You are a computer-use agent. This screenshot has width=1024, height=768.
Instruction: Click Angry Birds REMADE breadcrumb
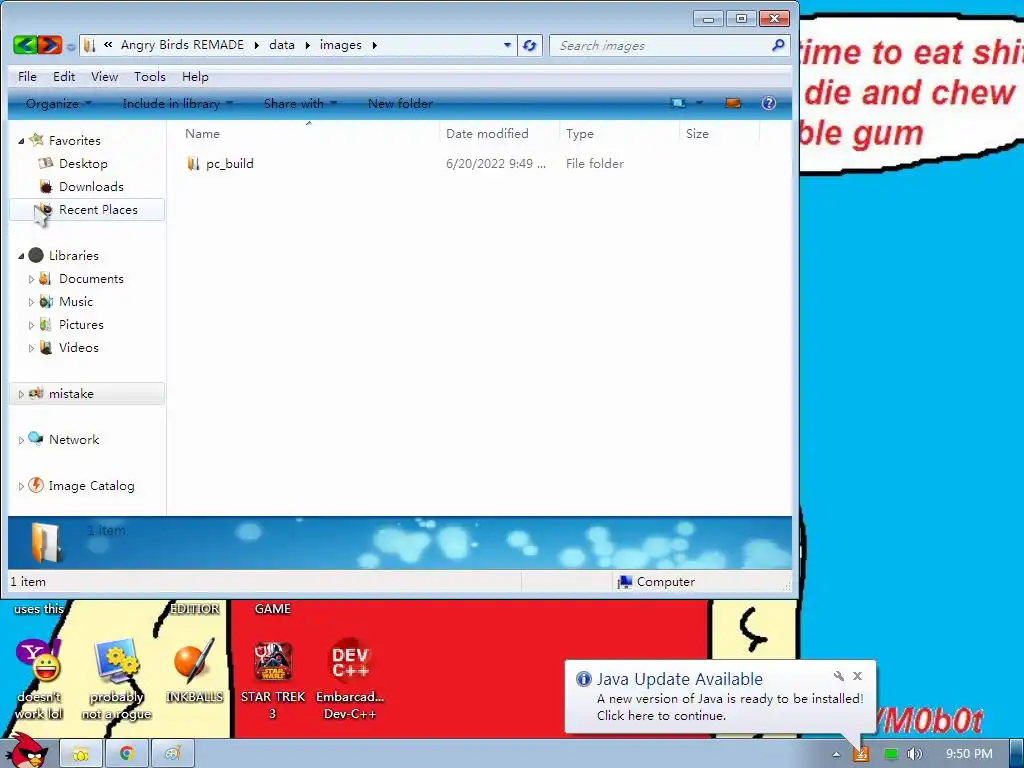182,45
